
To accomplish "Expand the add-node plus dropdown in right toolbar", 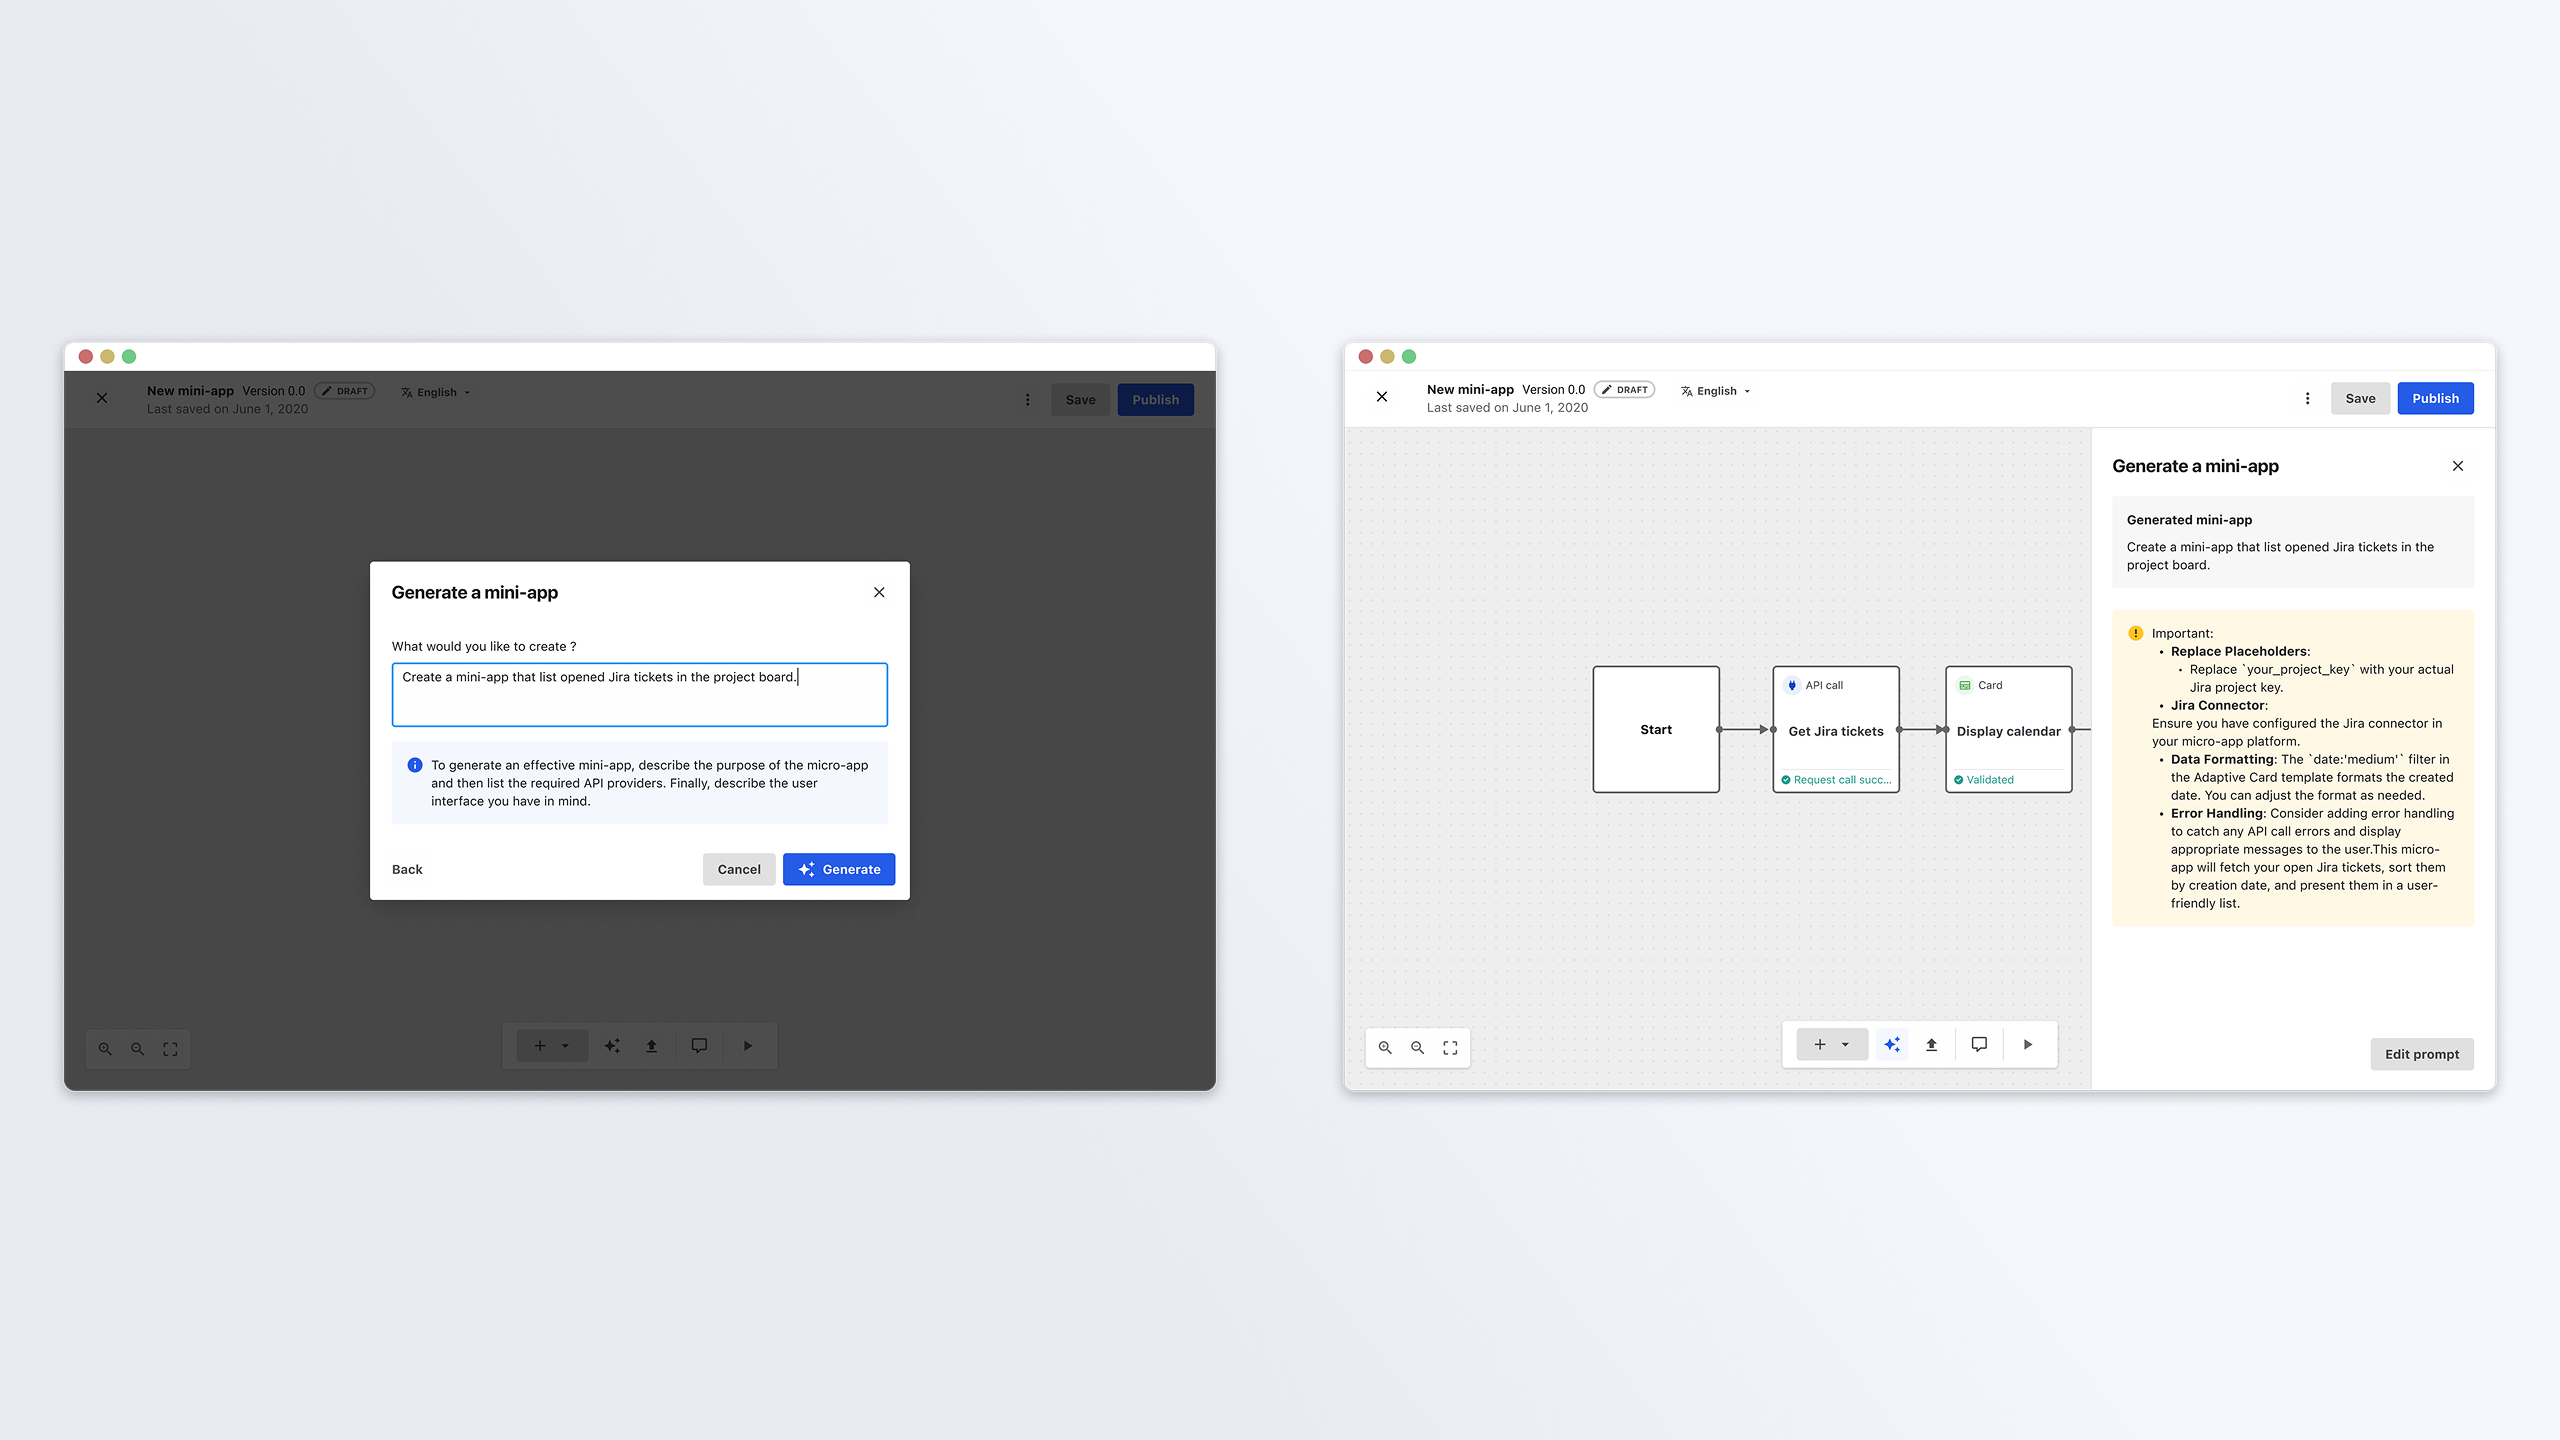I will (1845, 1044).
